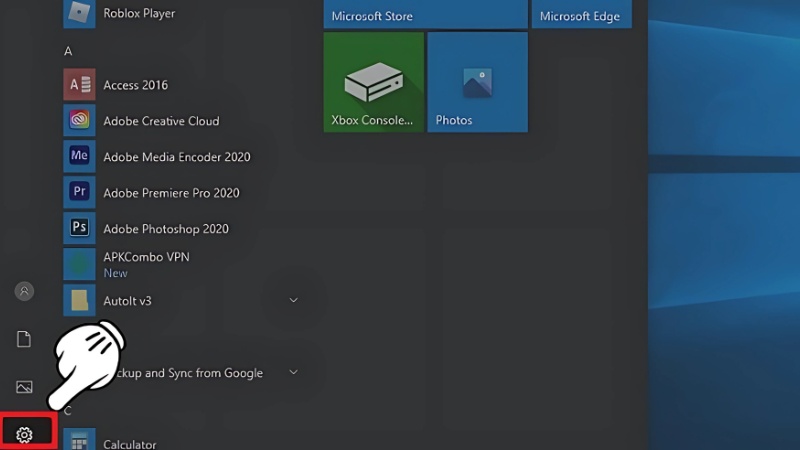Expand the Backup and Sync from Google chevron

pos(294,372)
